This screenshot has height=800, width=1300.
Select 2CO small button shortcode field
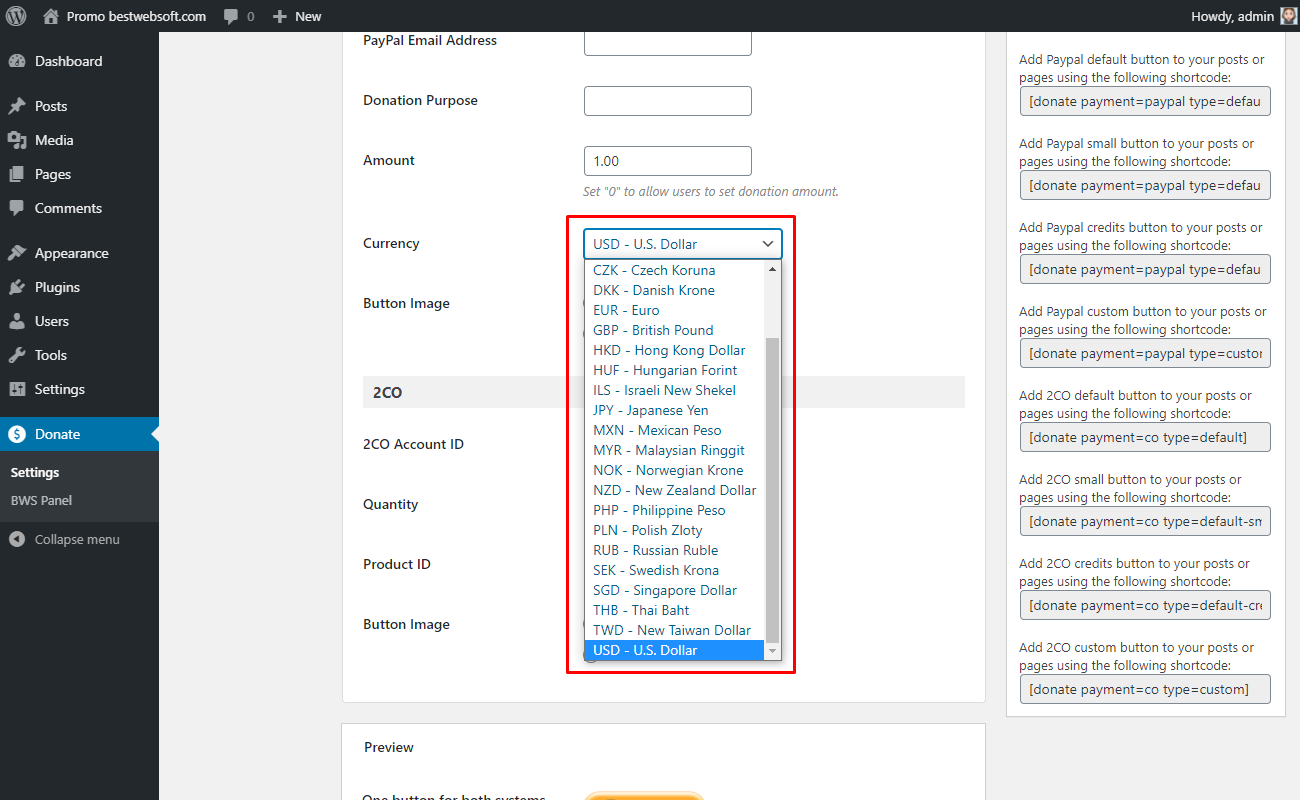1145,521
